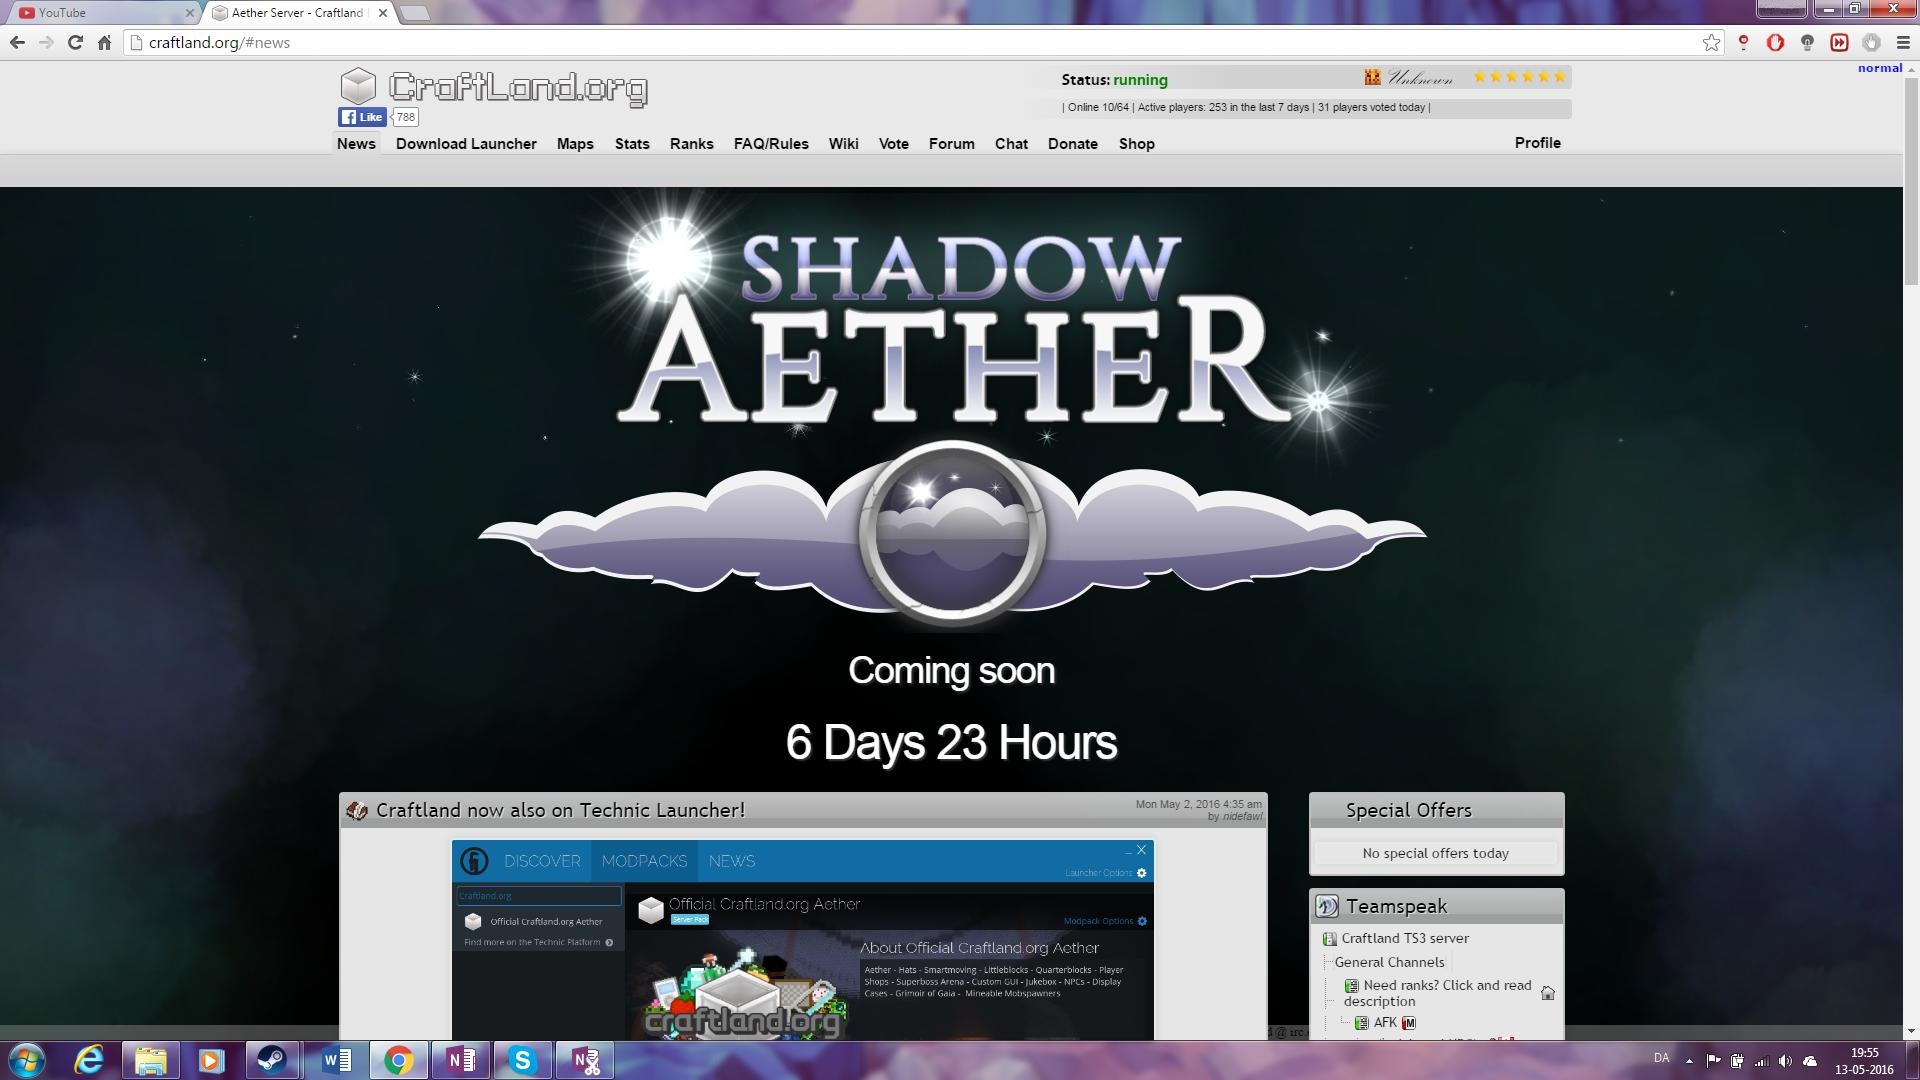Click the DA language indicator
Viewport: 1920px width, 1080px height.
point(1661,1058)
